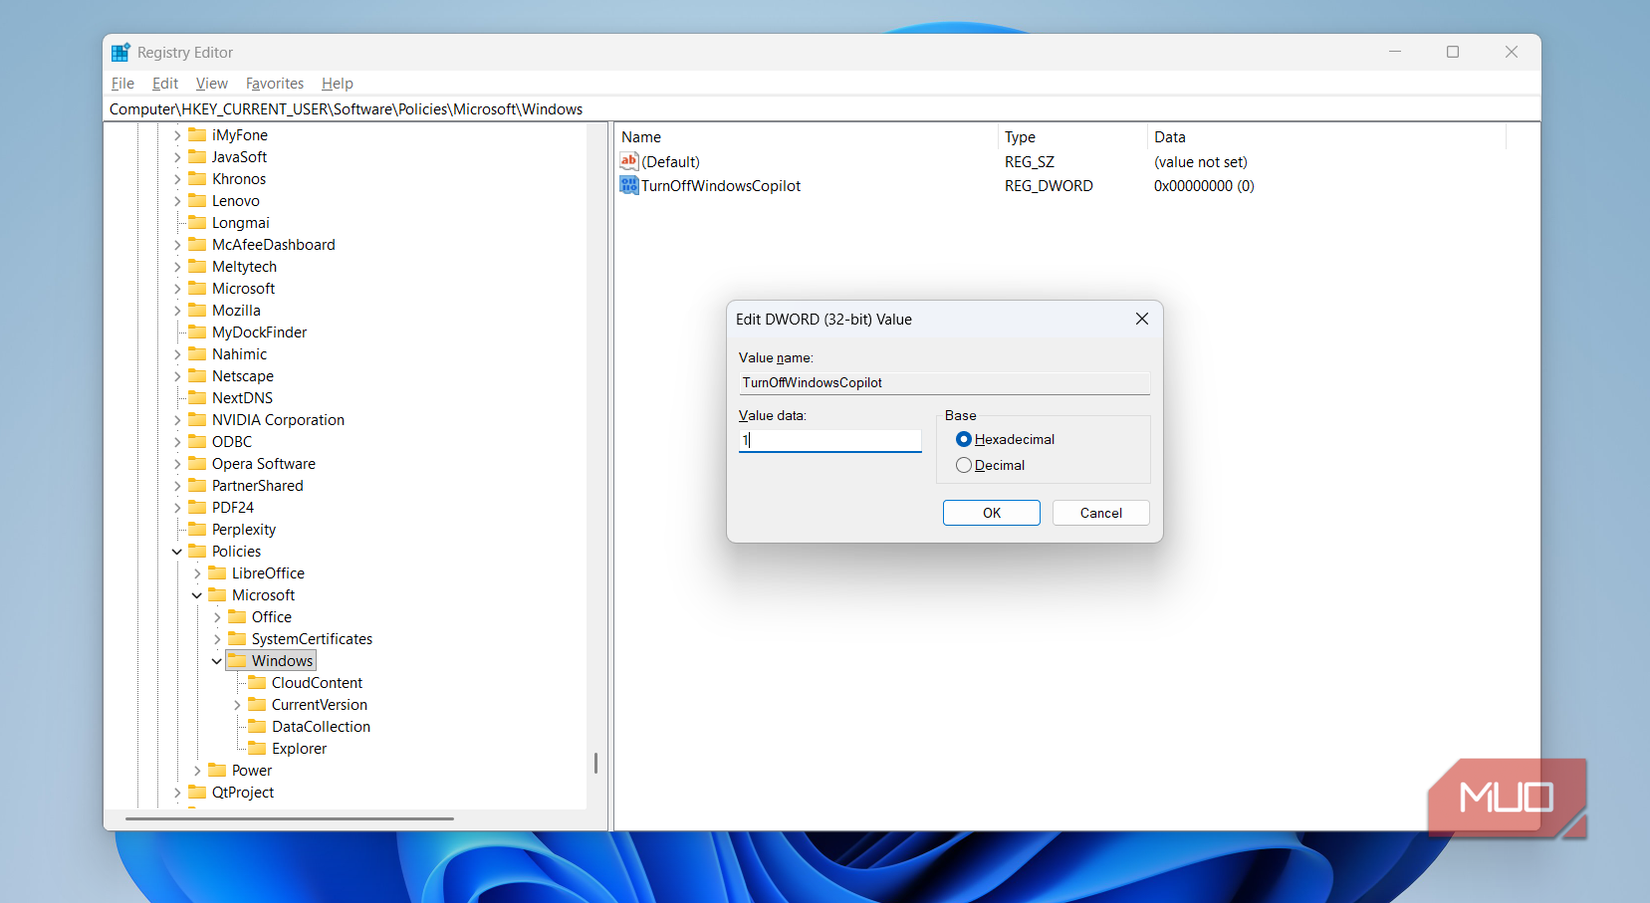Image resolution: width=1650 pixels, height=903 pixels.
Task: Open the File menu
Action: (123, 83)
